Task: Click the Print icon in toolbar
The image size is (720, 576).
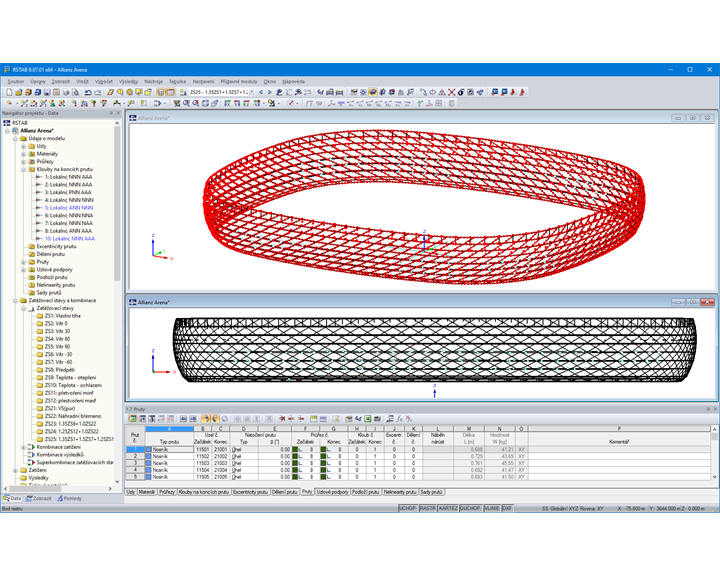Action: pos(66,92)
